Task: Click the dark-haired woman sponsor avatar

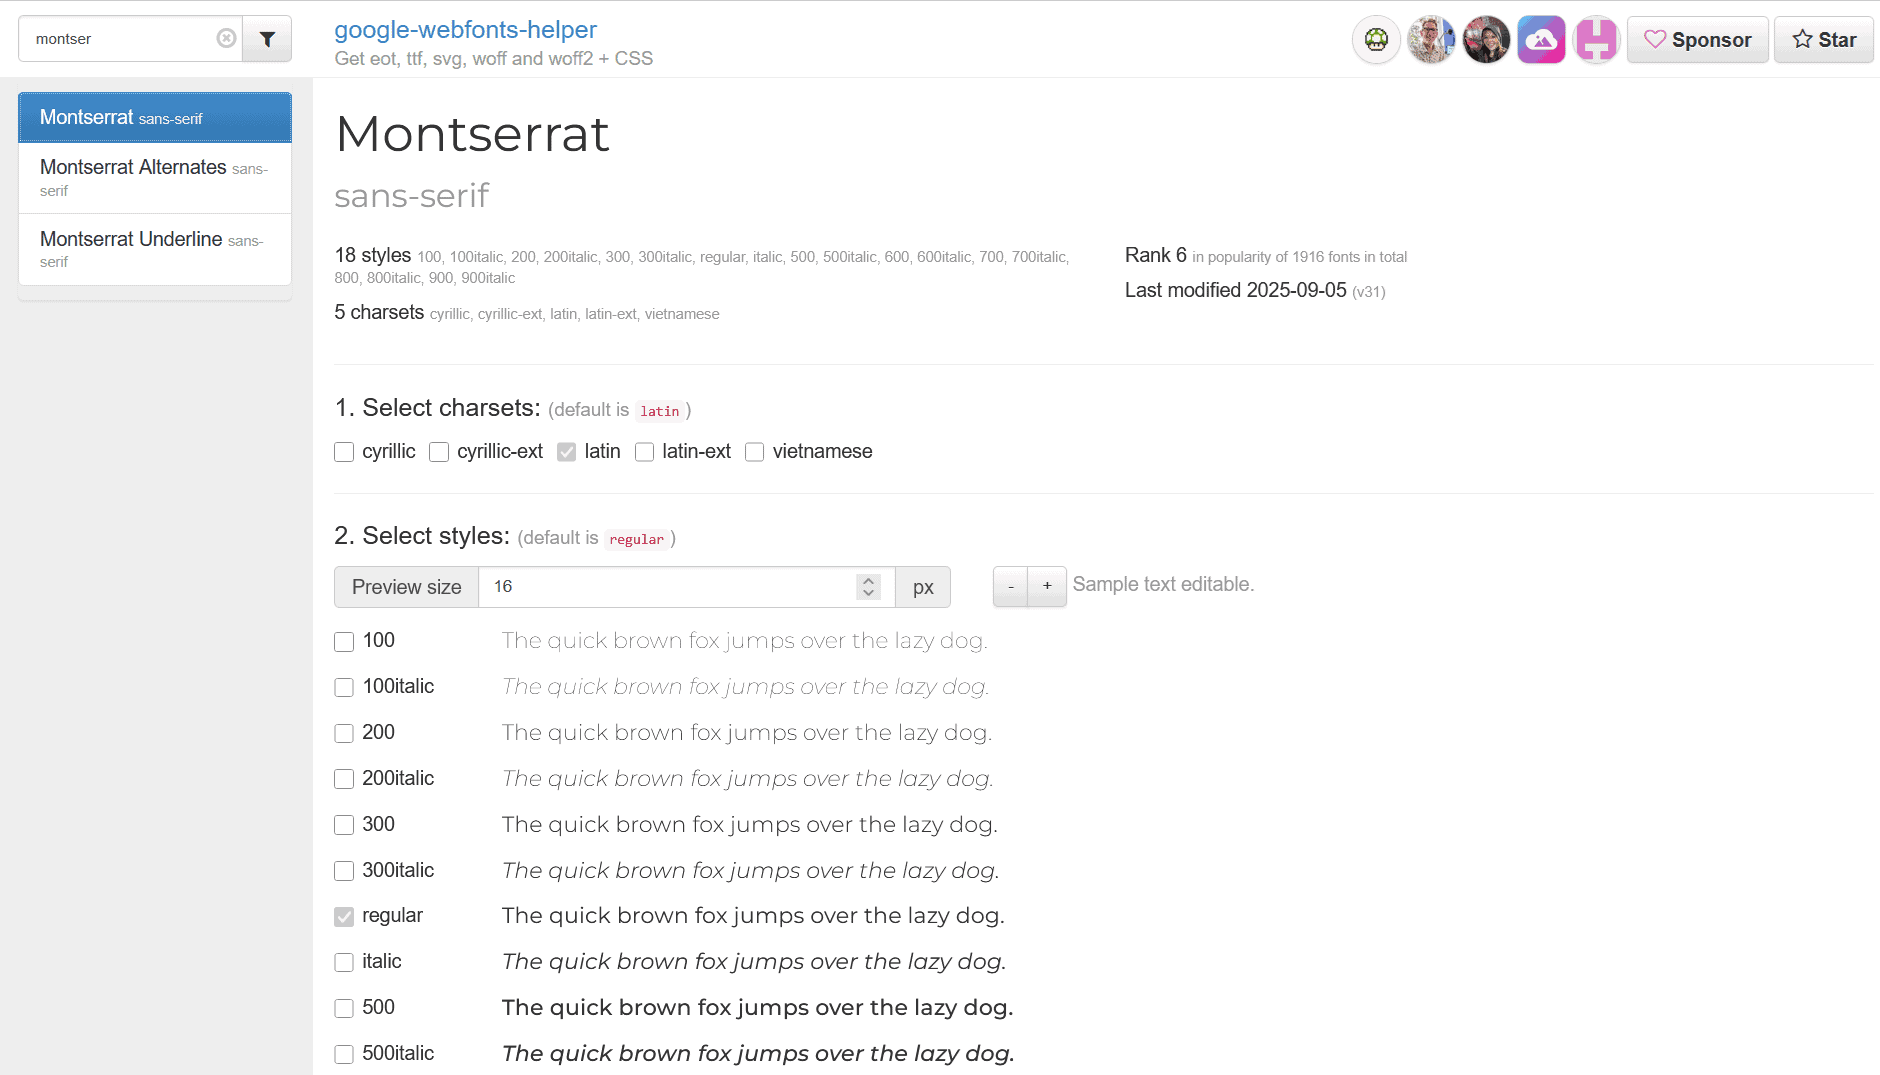Action: pyautogui.click(x=1486, y=40)
